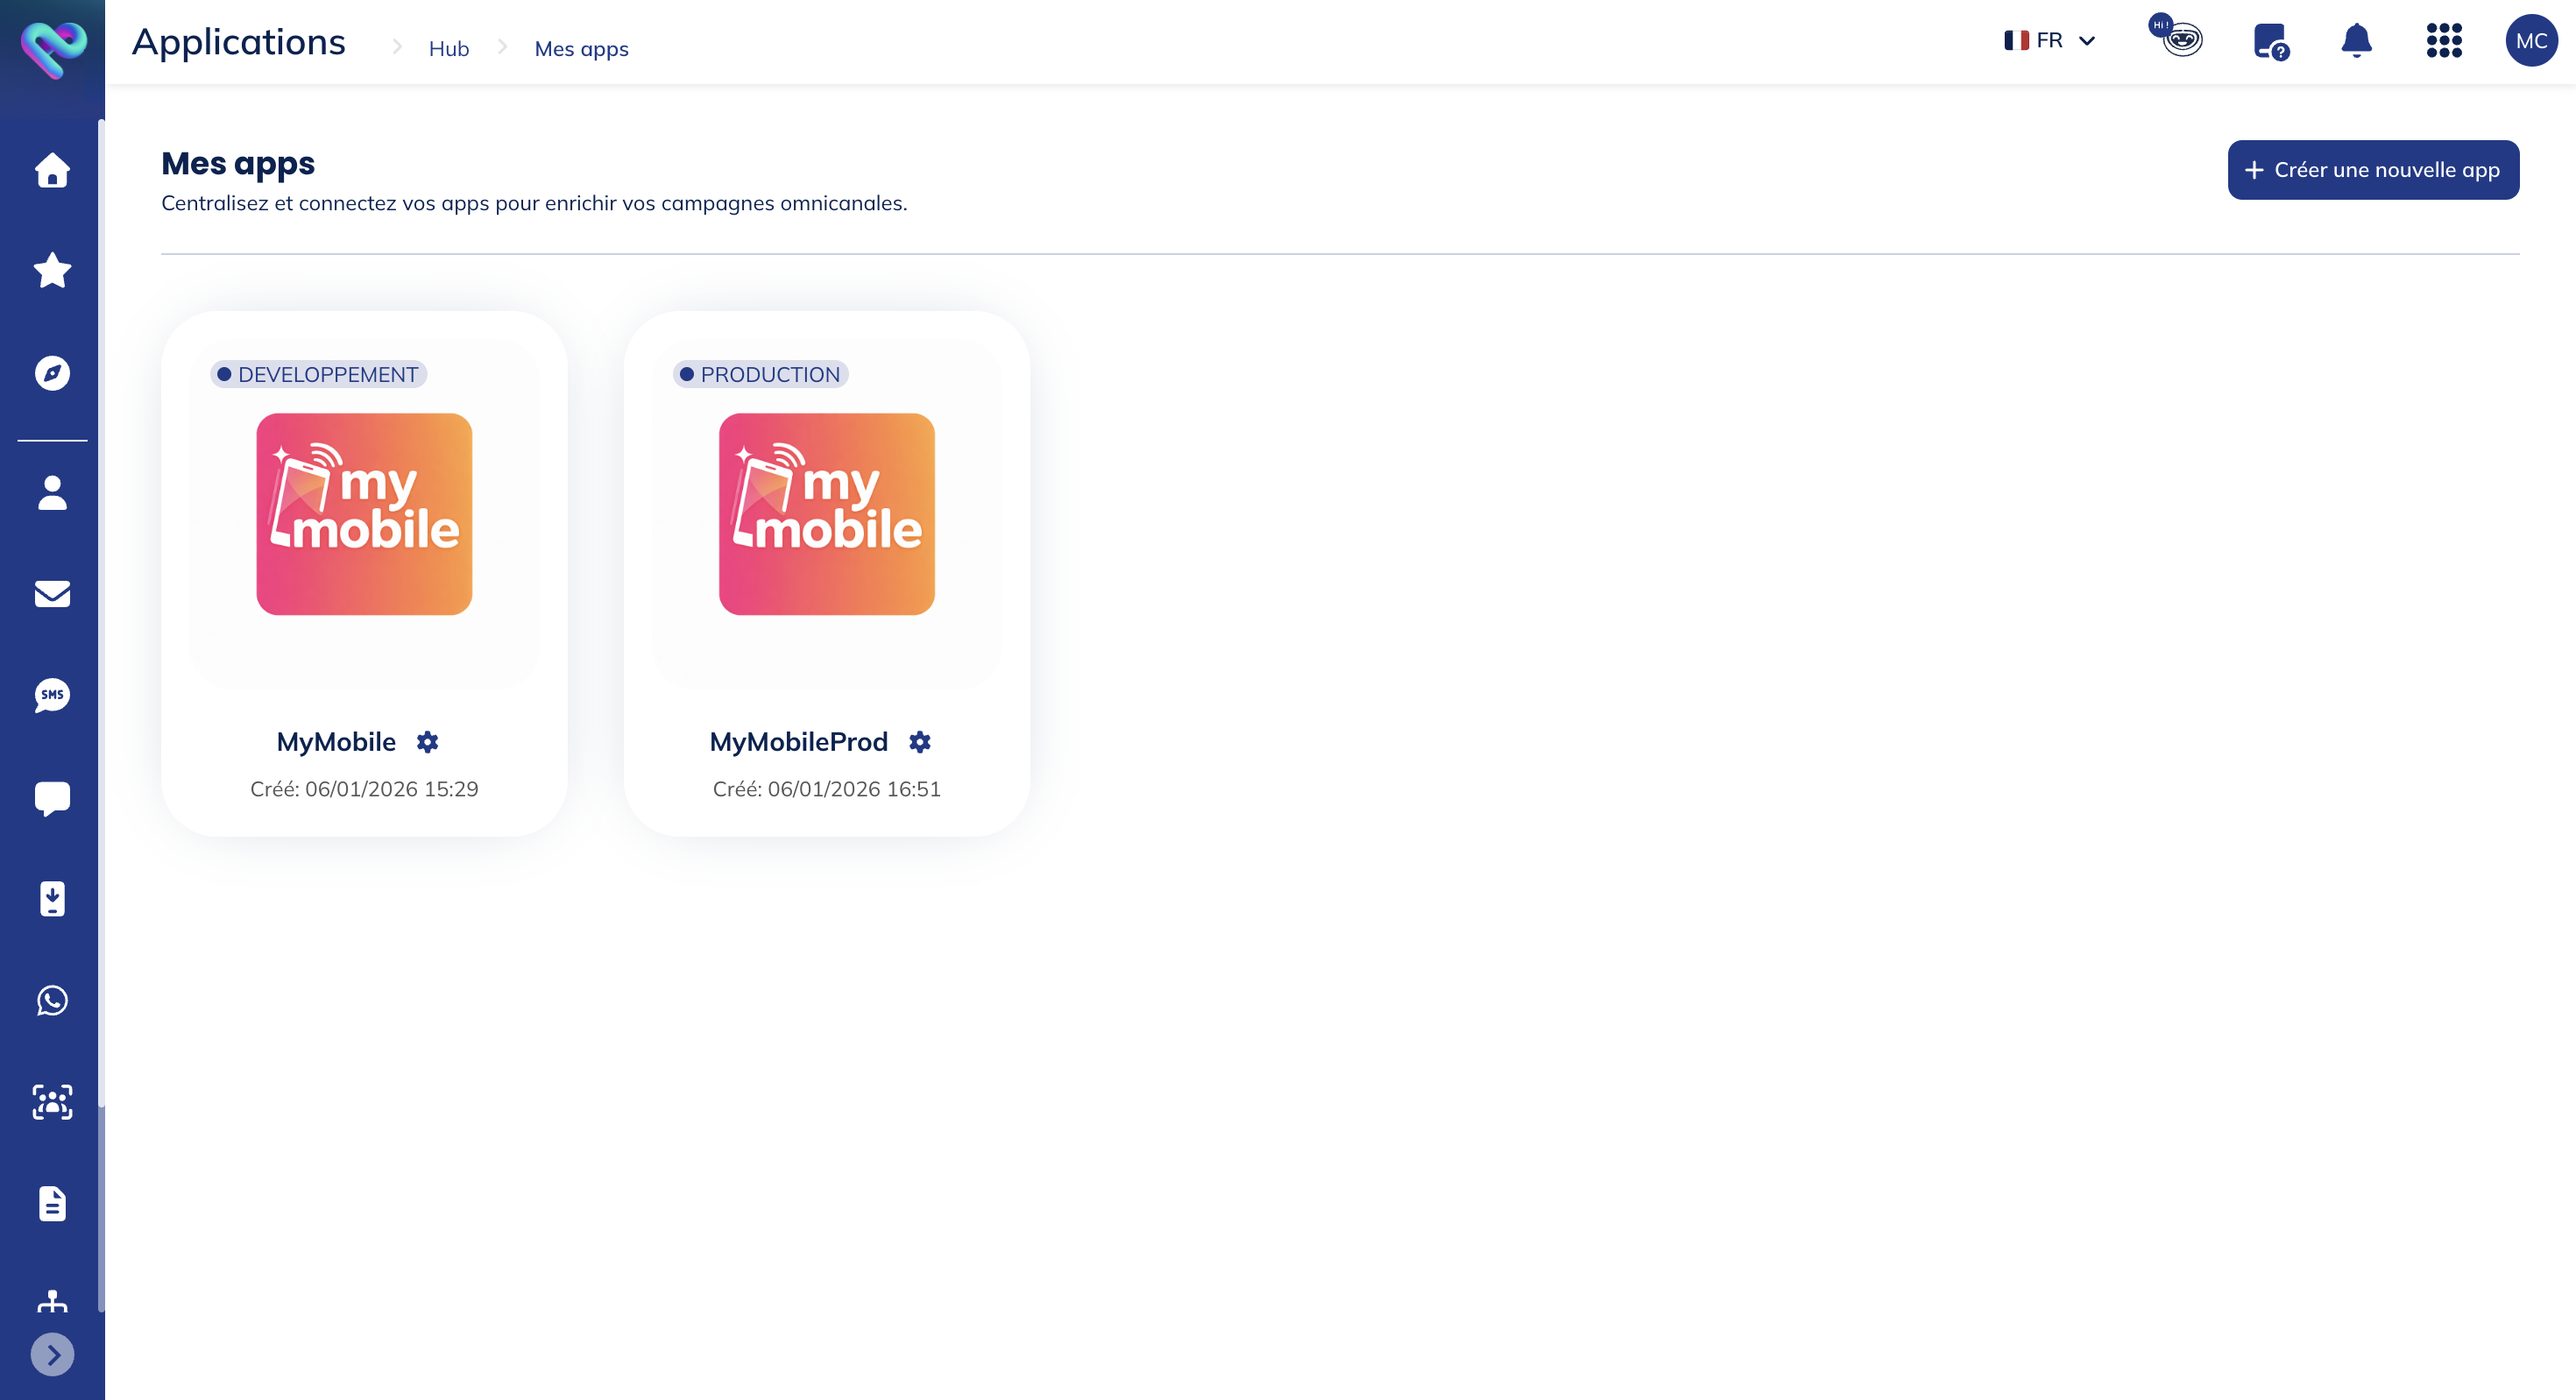Navigate to Hub via the breadcrumb

(x=448, y=48)
